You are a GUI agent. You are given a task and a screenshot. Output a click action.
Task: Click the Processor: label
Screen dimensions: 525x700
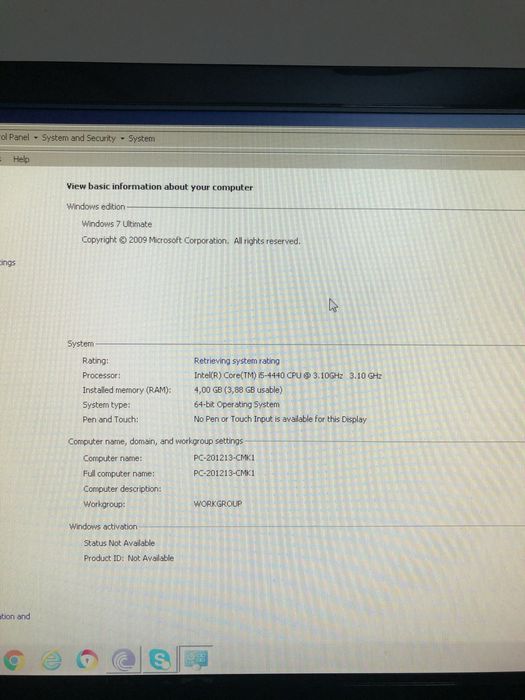click(101, 375)
